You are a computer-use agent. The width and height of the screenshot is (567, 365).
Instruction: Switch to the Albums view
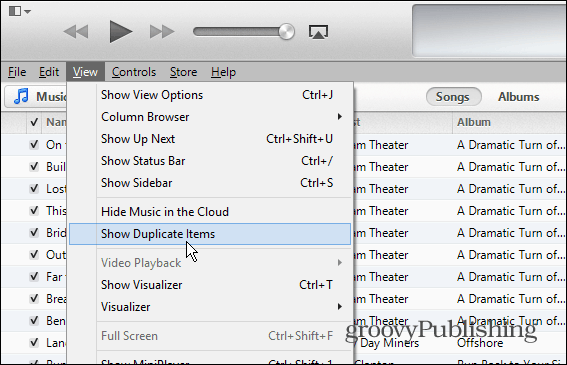519,97
